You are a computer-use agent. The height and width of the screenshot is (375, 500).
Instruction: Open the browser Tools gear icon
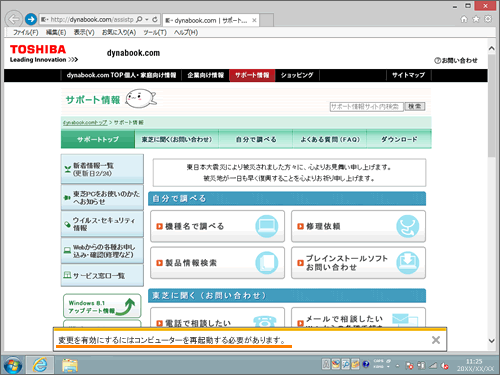point(488,19)
